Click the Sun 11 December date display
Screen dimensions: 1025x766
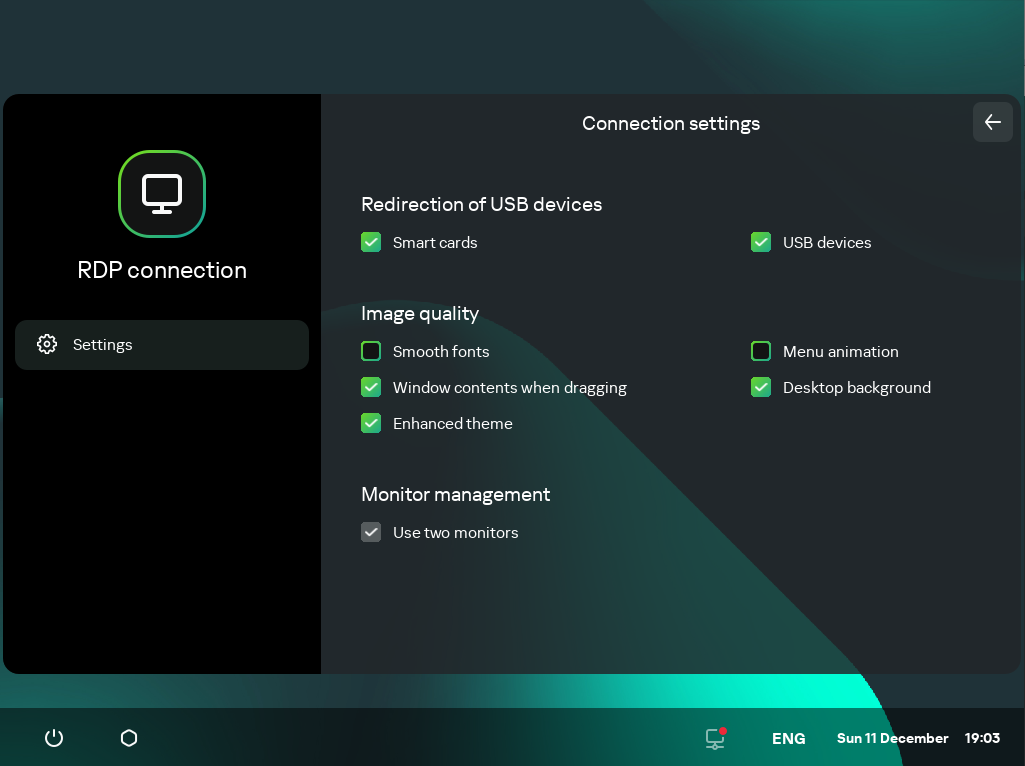pyautogui.click(x=892, y=738)
